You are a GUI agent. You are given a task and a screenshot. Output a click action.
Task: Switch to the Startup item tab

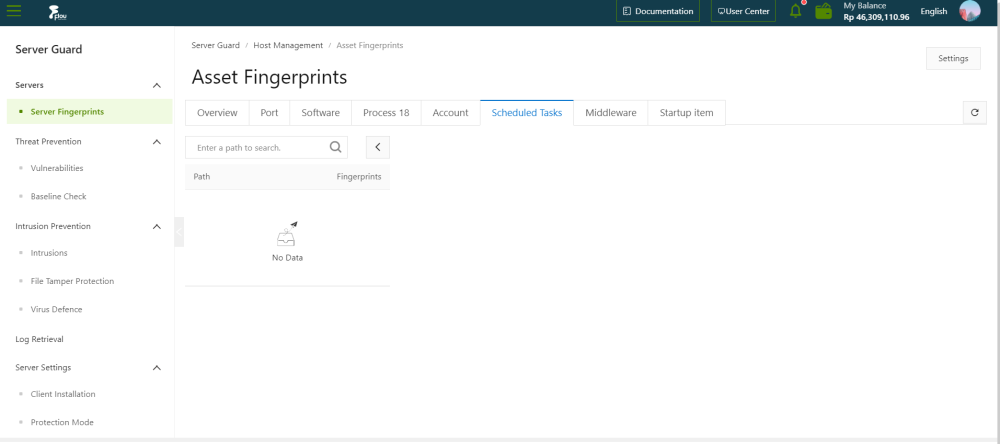click(686, 113)
